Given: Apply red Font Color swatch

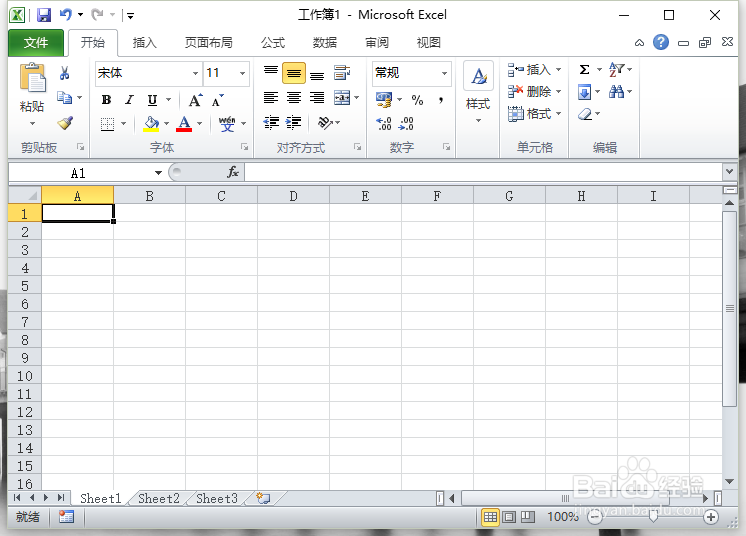Looking at the screenshot, I should click(184, 124).
